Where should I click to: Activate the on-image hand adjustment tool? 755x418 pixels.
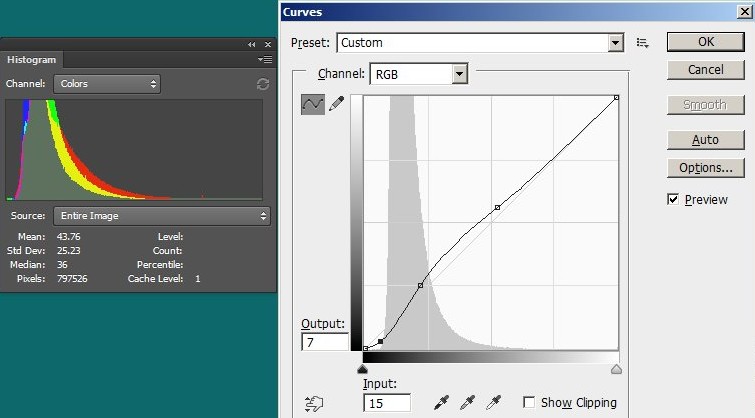click(x=314, y=403)
